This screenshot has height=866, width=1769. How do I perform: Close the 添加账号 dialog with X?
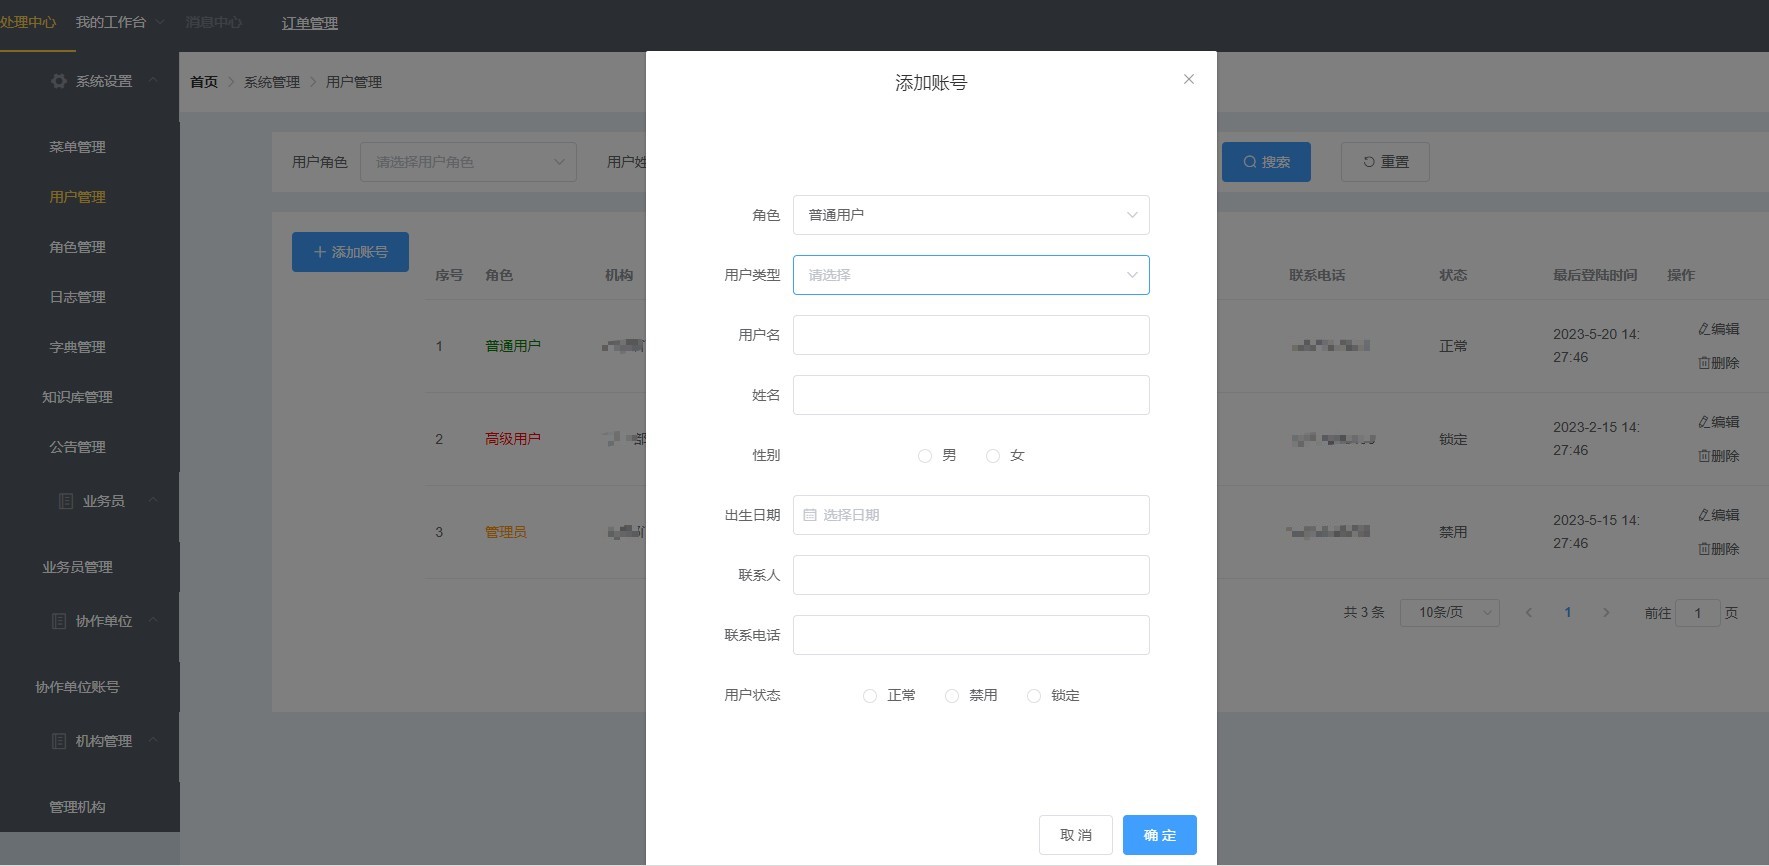[x=1189, y=79]
